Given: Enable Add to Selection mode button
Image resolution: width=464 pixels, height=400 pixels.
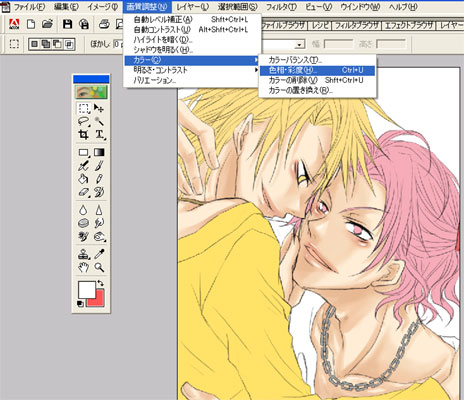Looking at the screenshot, I should point(46,44).
